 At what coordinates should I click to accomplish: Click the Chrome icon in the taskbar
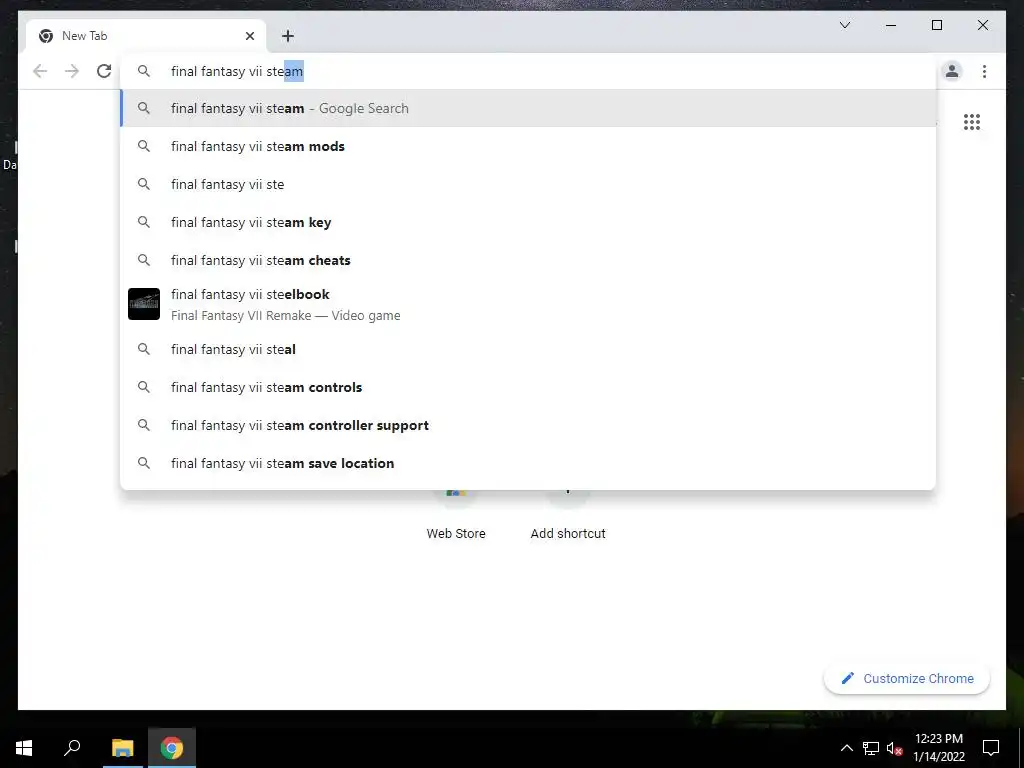pyautogui.click(x=172, y=748)
